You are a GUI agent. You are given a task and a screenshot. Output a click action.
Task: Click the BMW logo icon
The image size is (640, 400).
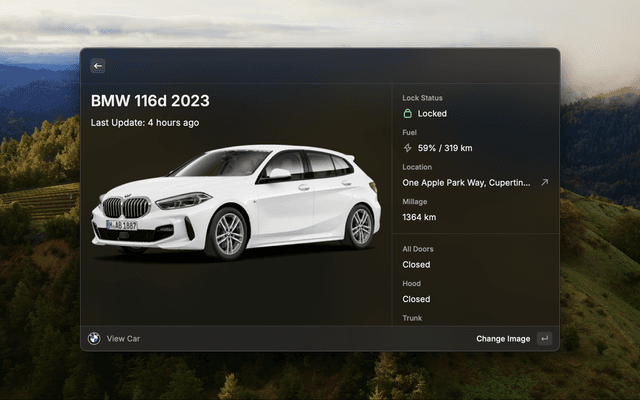[x=94, y=339]
